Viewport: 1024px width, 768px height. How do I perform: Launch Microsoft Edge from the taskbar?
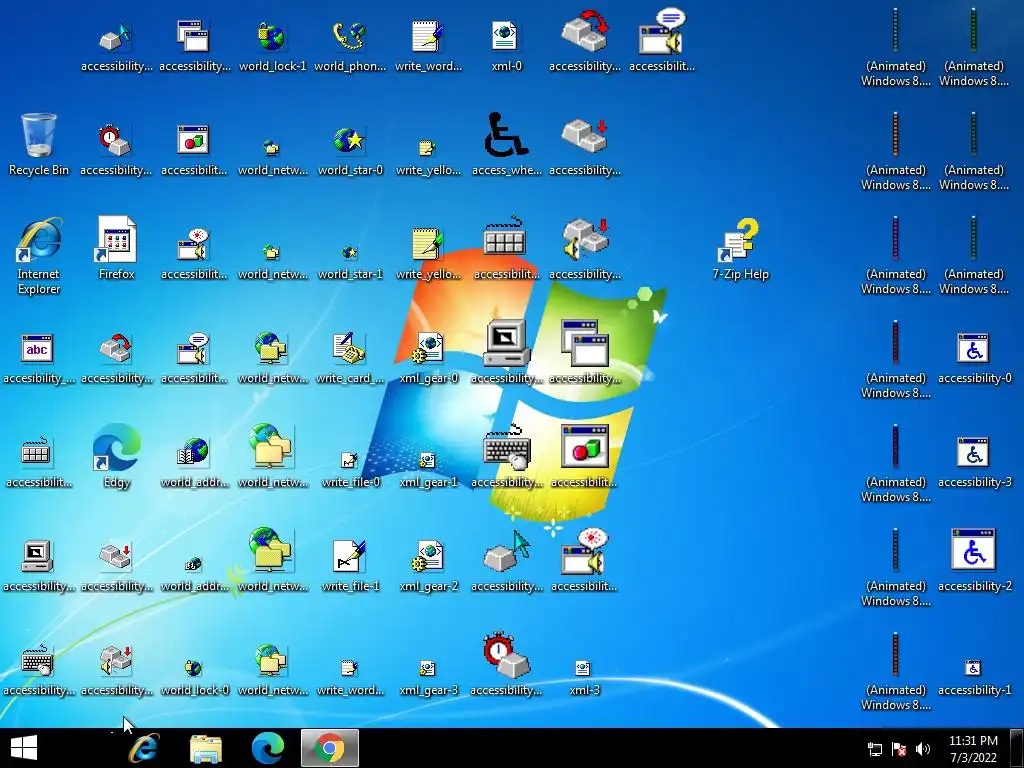[268, 748]
